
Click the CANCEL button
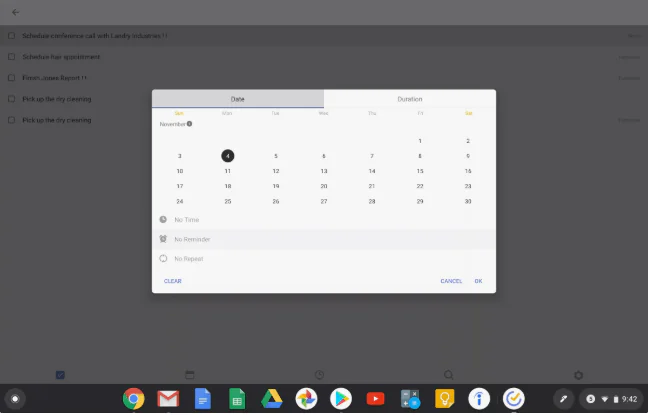pyautogui.click(x=451, y=281)
